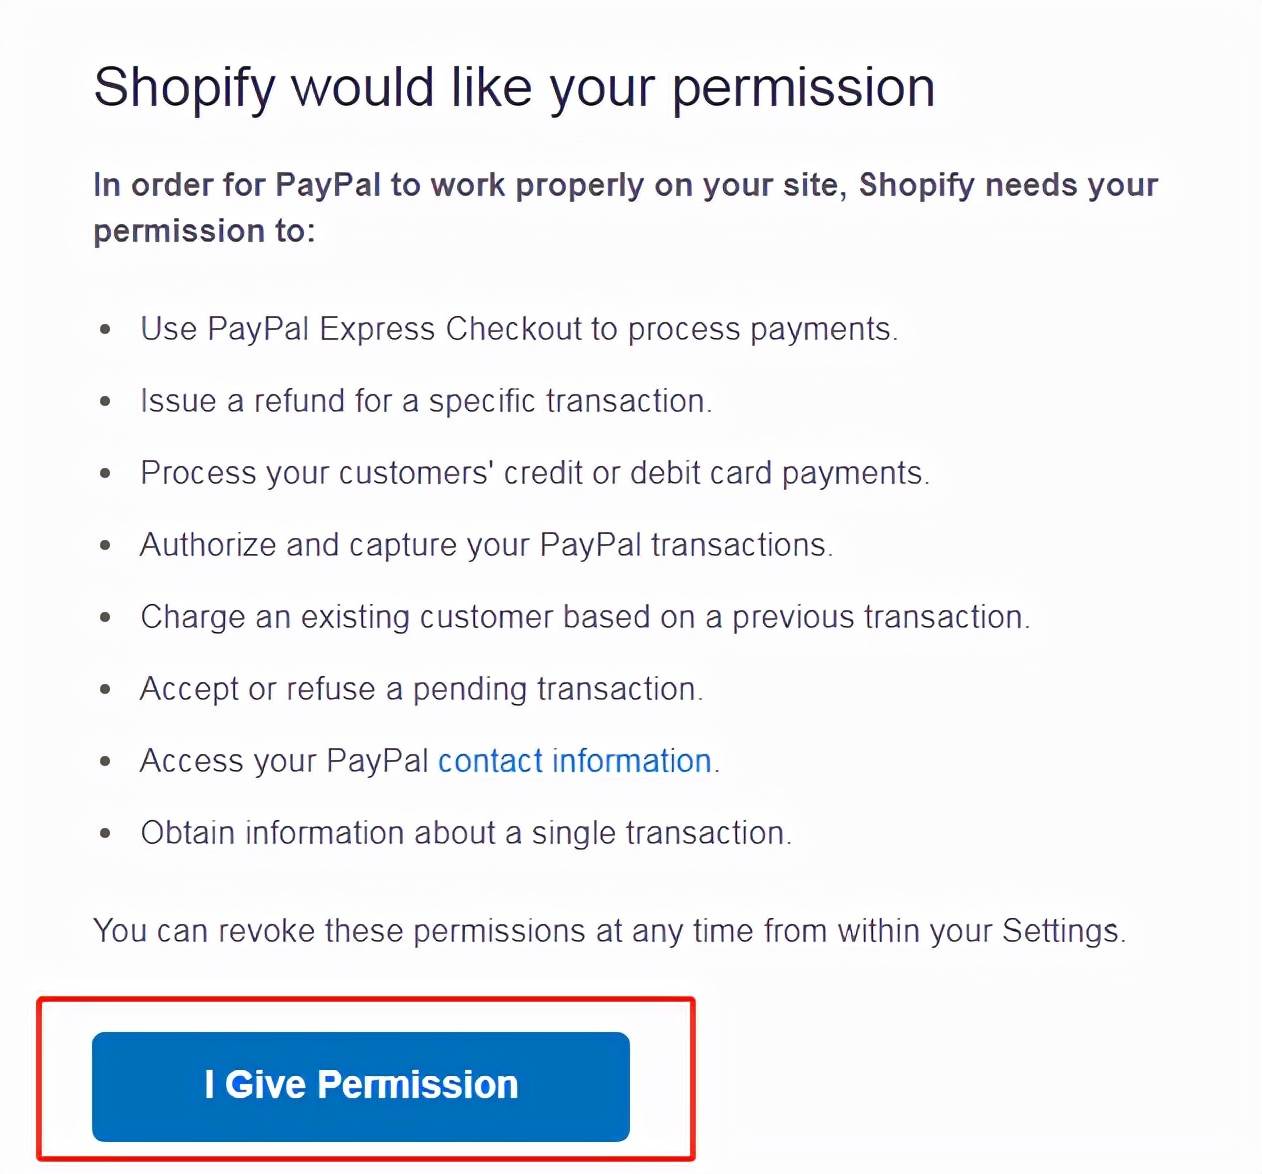Click the bullet beside "Accept or refuse"
Screen dimensions: 1262x1174
click(x=106, y=689)
